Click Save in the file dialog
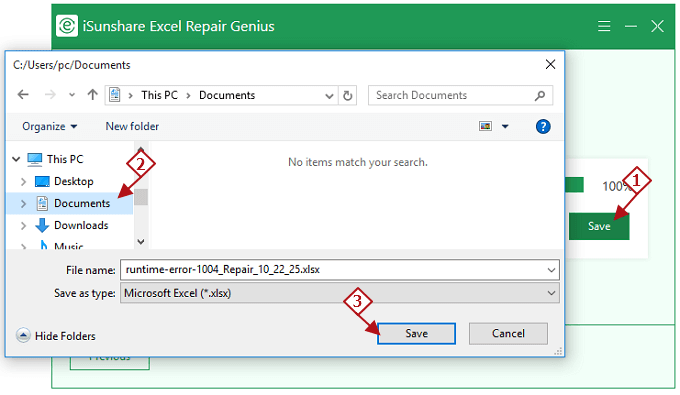 click(x=416, y=333)
